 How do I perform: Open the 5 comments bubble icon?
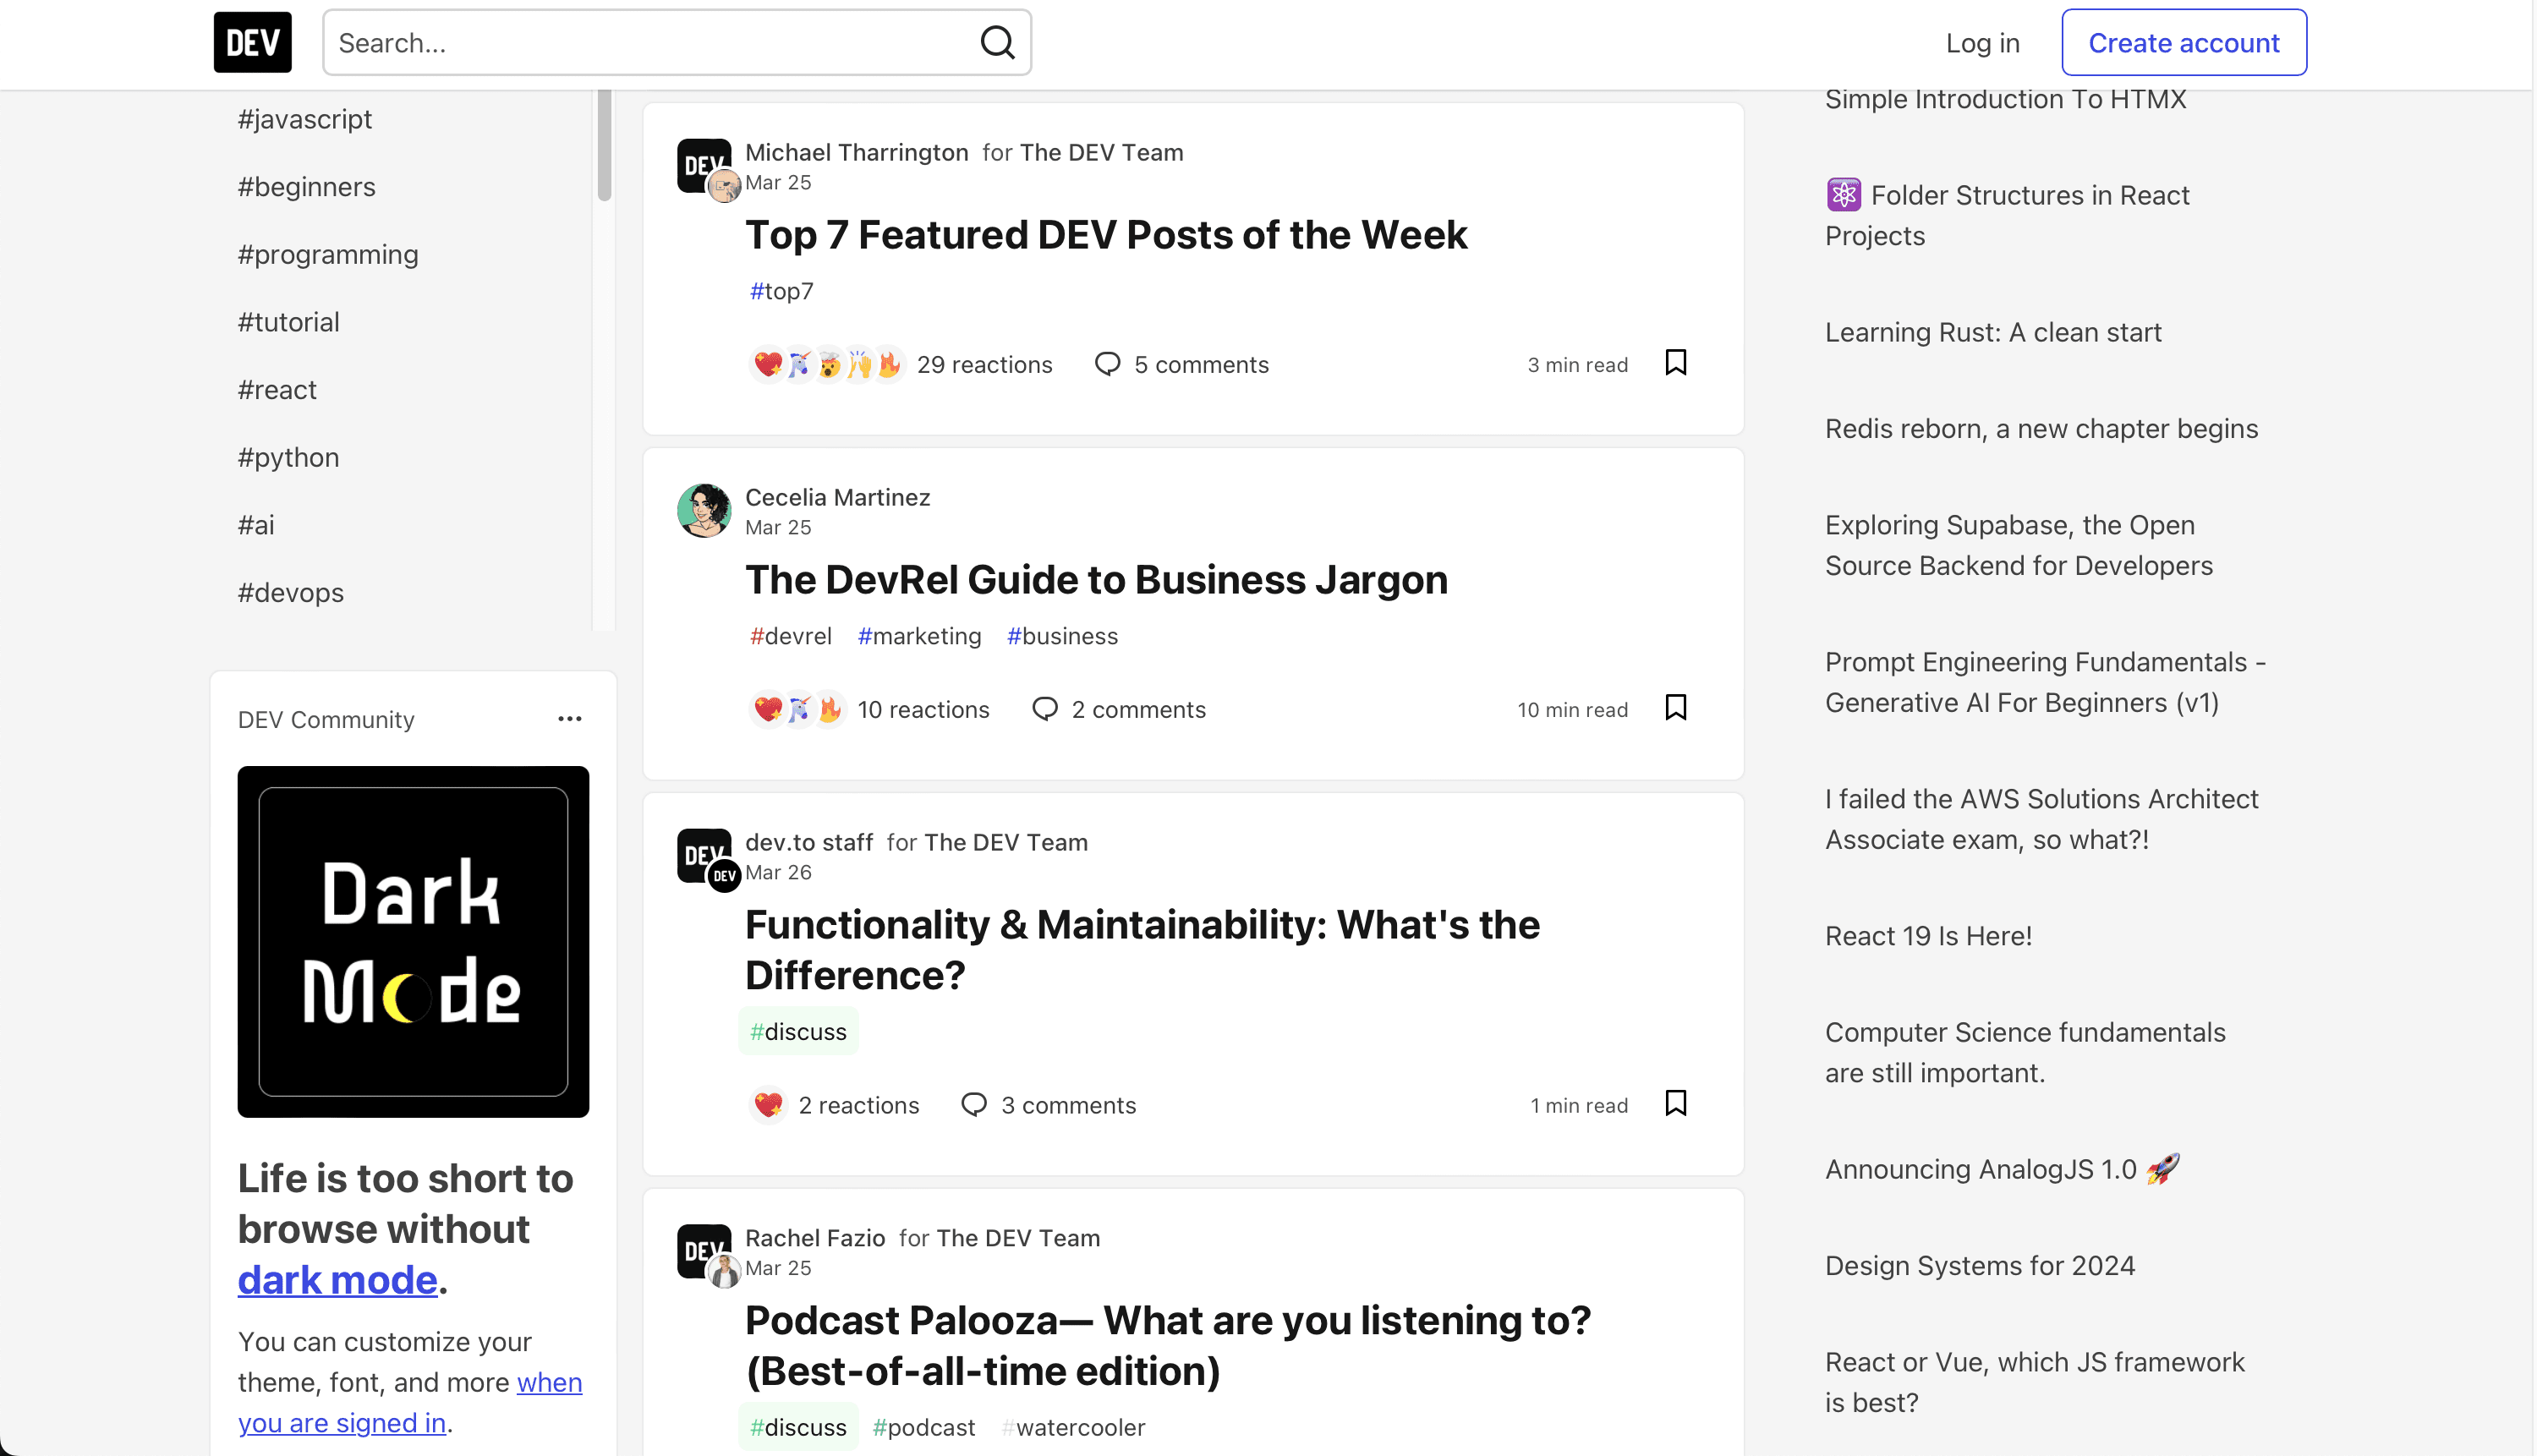click(1107, 364)
